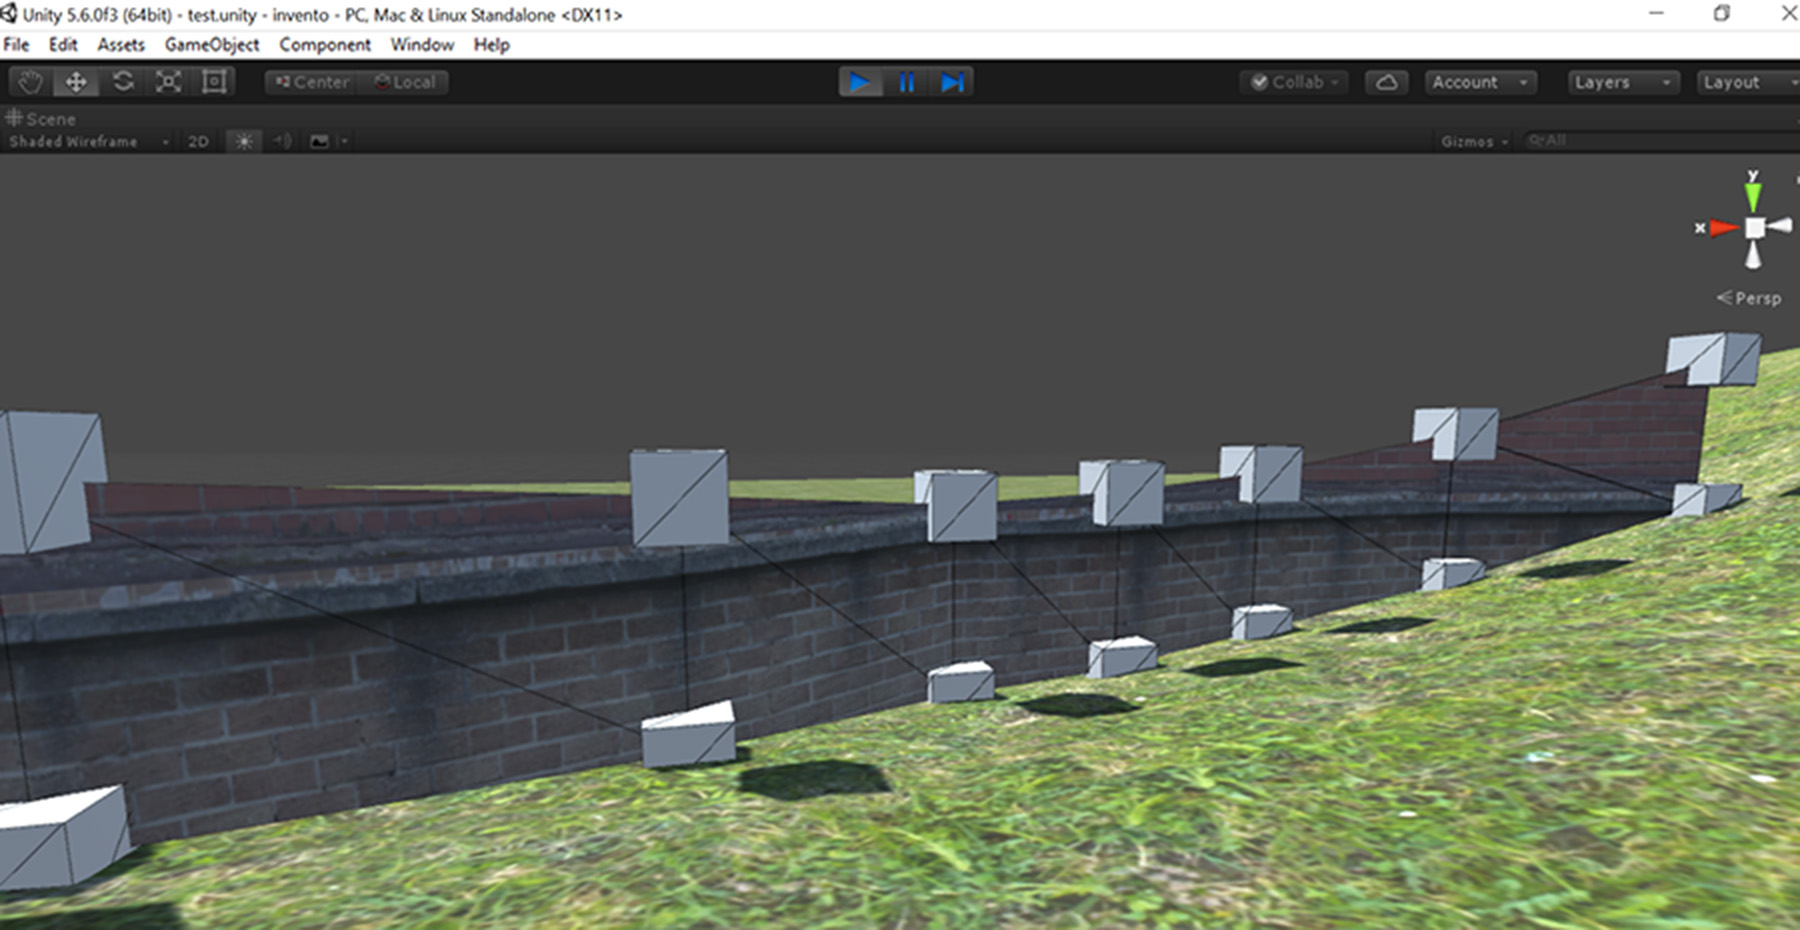Viewport: 1800px width, 930px height.
Task: Open the Shaded Wireframe draw mode dropdown
Action: point(85,141)
